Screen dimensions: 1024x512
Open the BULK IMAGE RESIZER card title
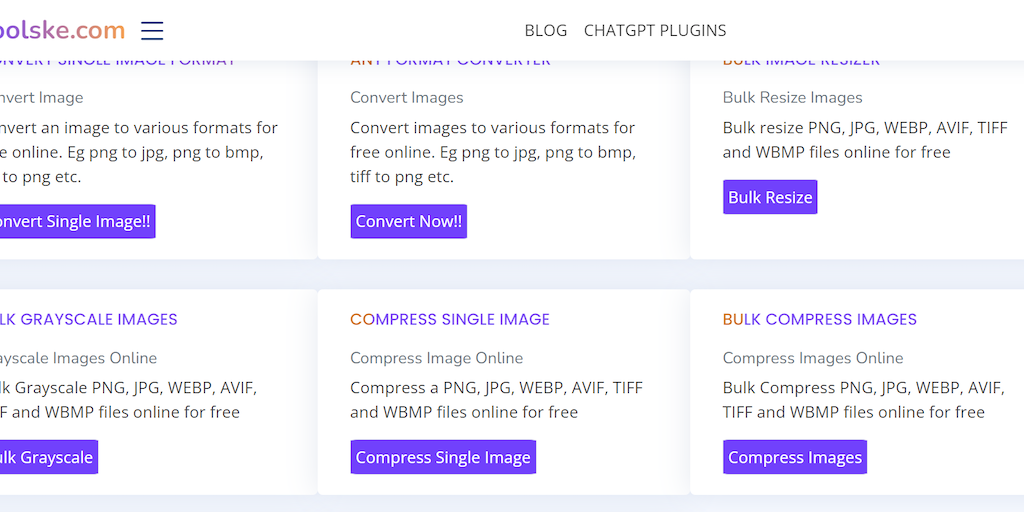coord(801,62)
